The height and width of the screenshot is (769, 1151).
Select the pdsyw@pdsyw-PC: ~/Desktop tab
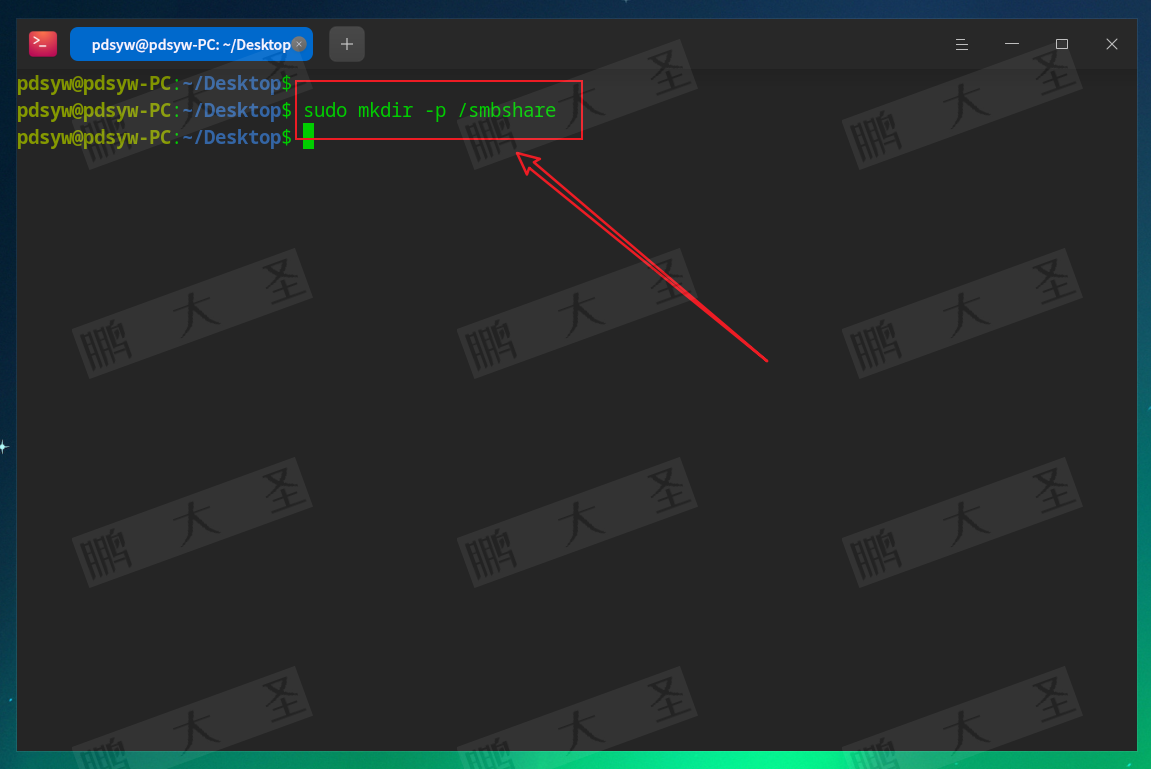point(191,44)
